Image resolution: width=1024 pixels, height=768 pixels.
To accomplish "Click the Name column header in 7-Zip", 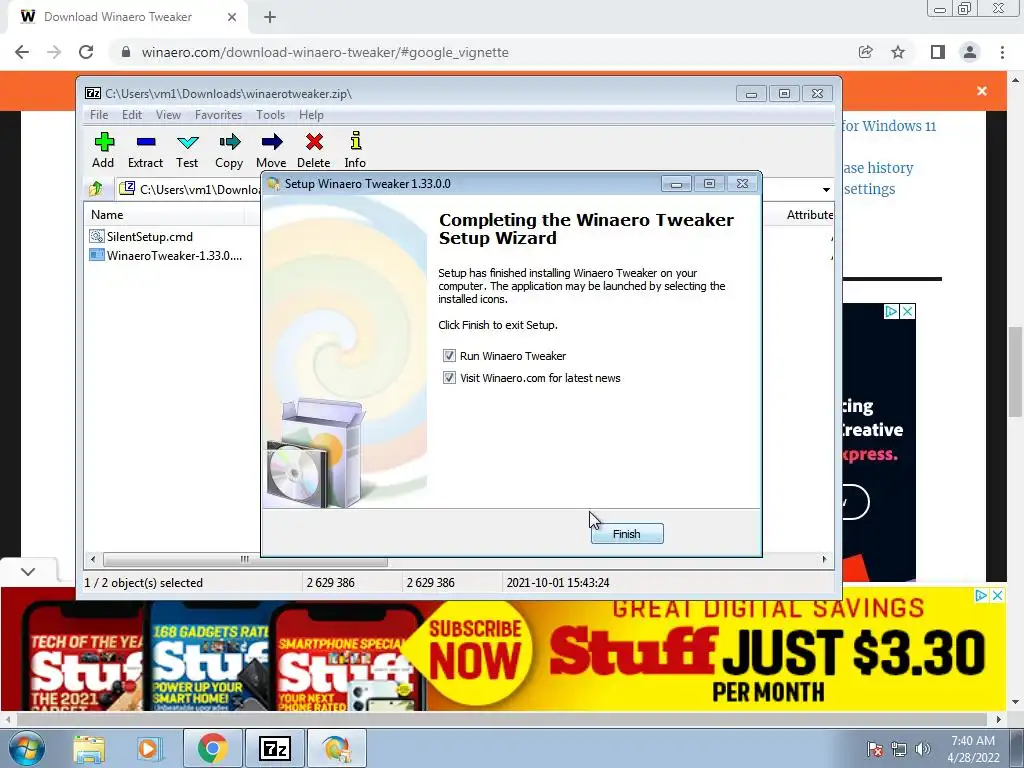I will (164, 215).
